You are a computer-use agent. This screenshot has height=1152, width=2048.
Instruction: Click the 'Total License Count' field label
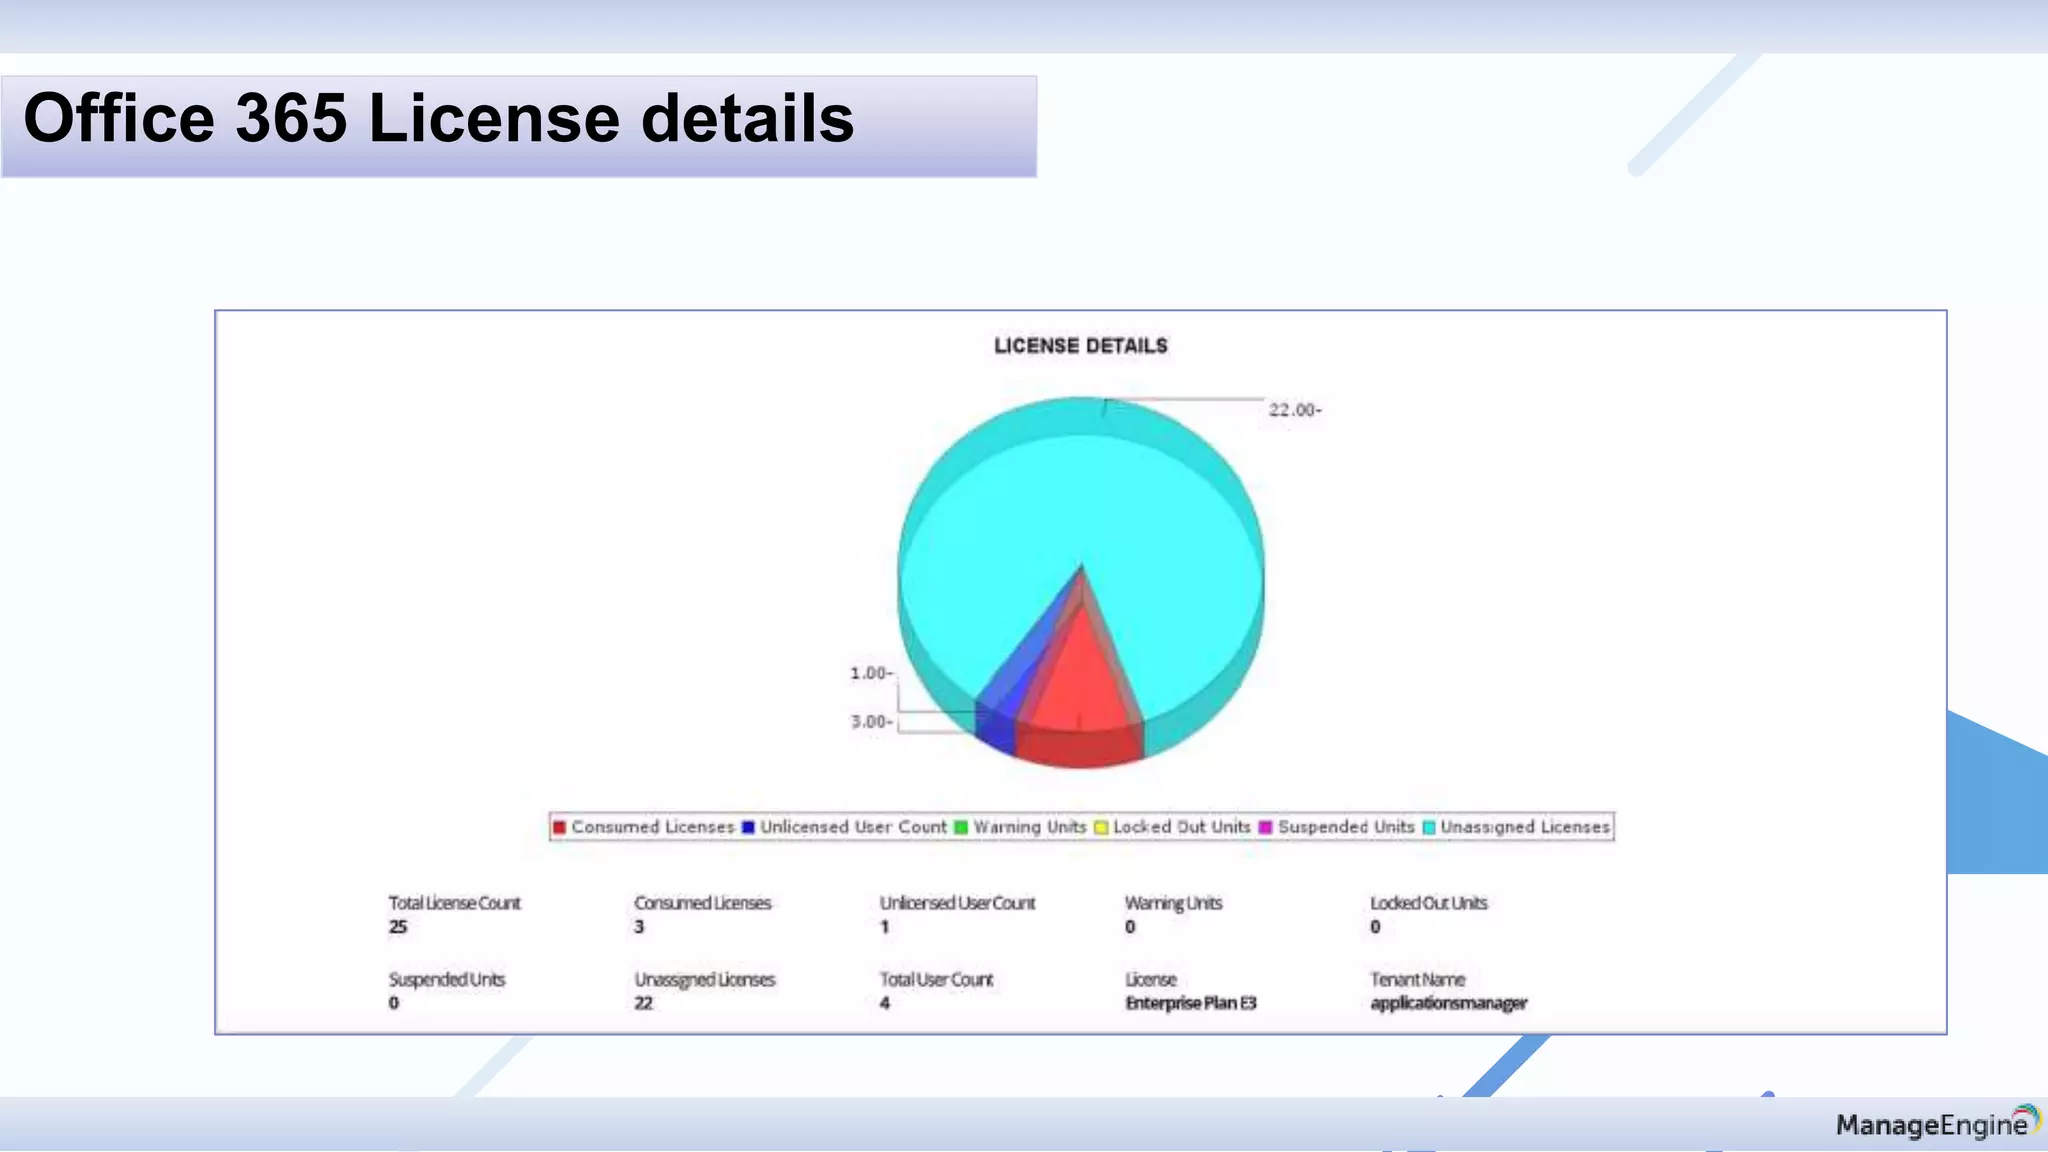coord(455,903)
